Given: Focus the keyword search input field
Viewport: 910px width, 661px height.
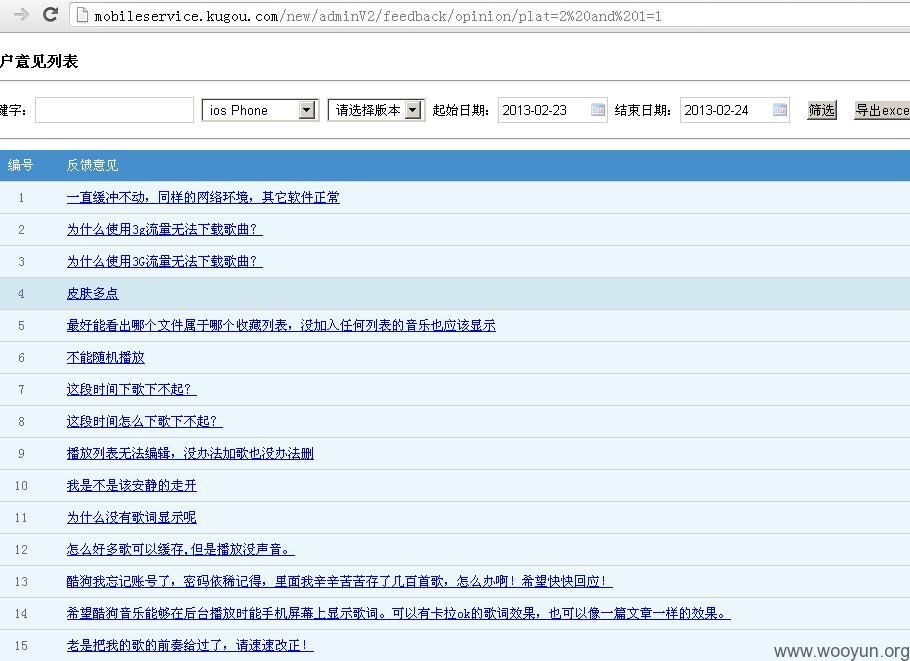Looking at the screenshot, I should [x=114, y=110].
